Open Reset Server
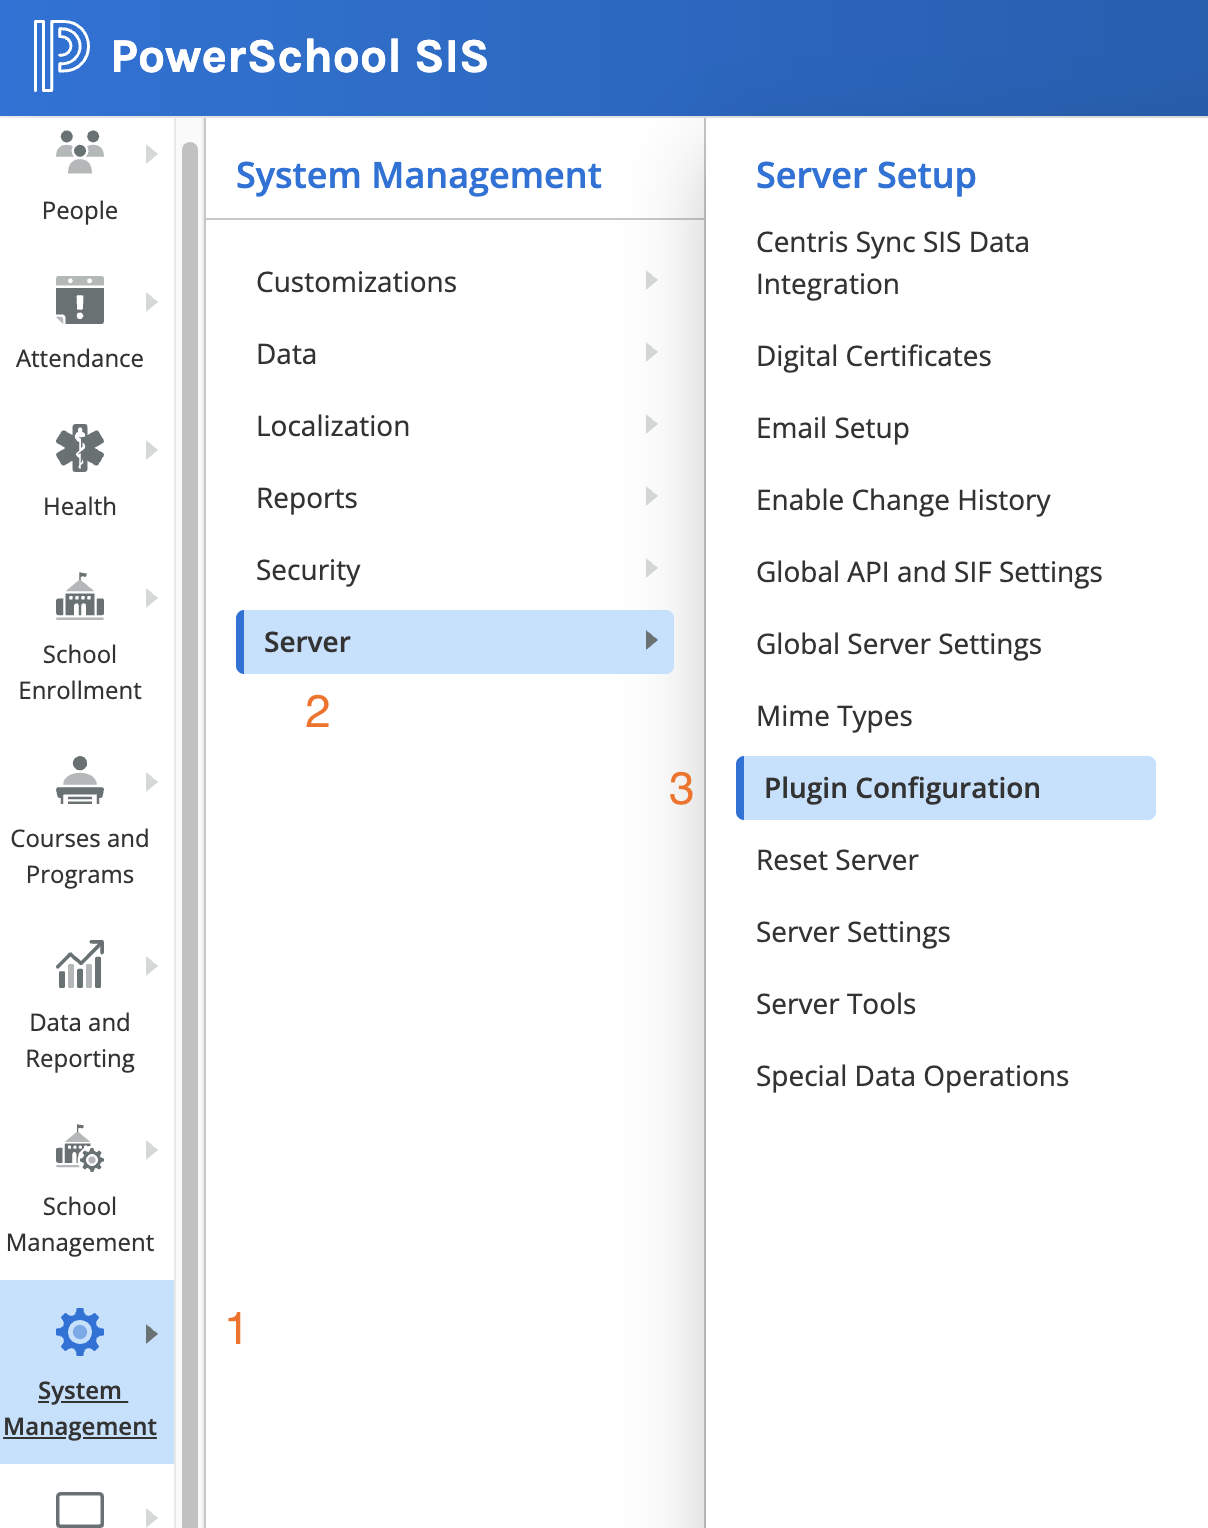1208x1528 pixels. (x=837, y=860)
